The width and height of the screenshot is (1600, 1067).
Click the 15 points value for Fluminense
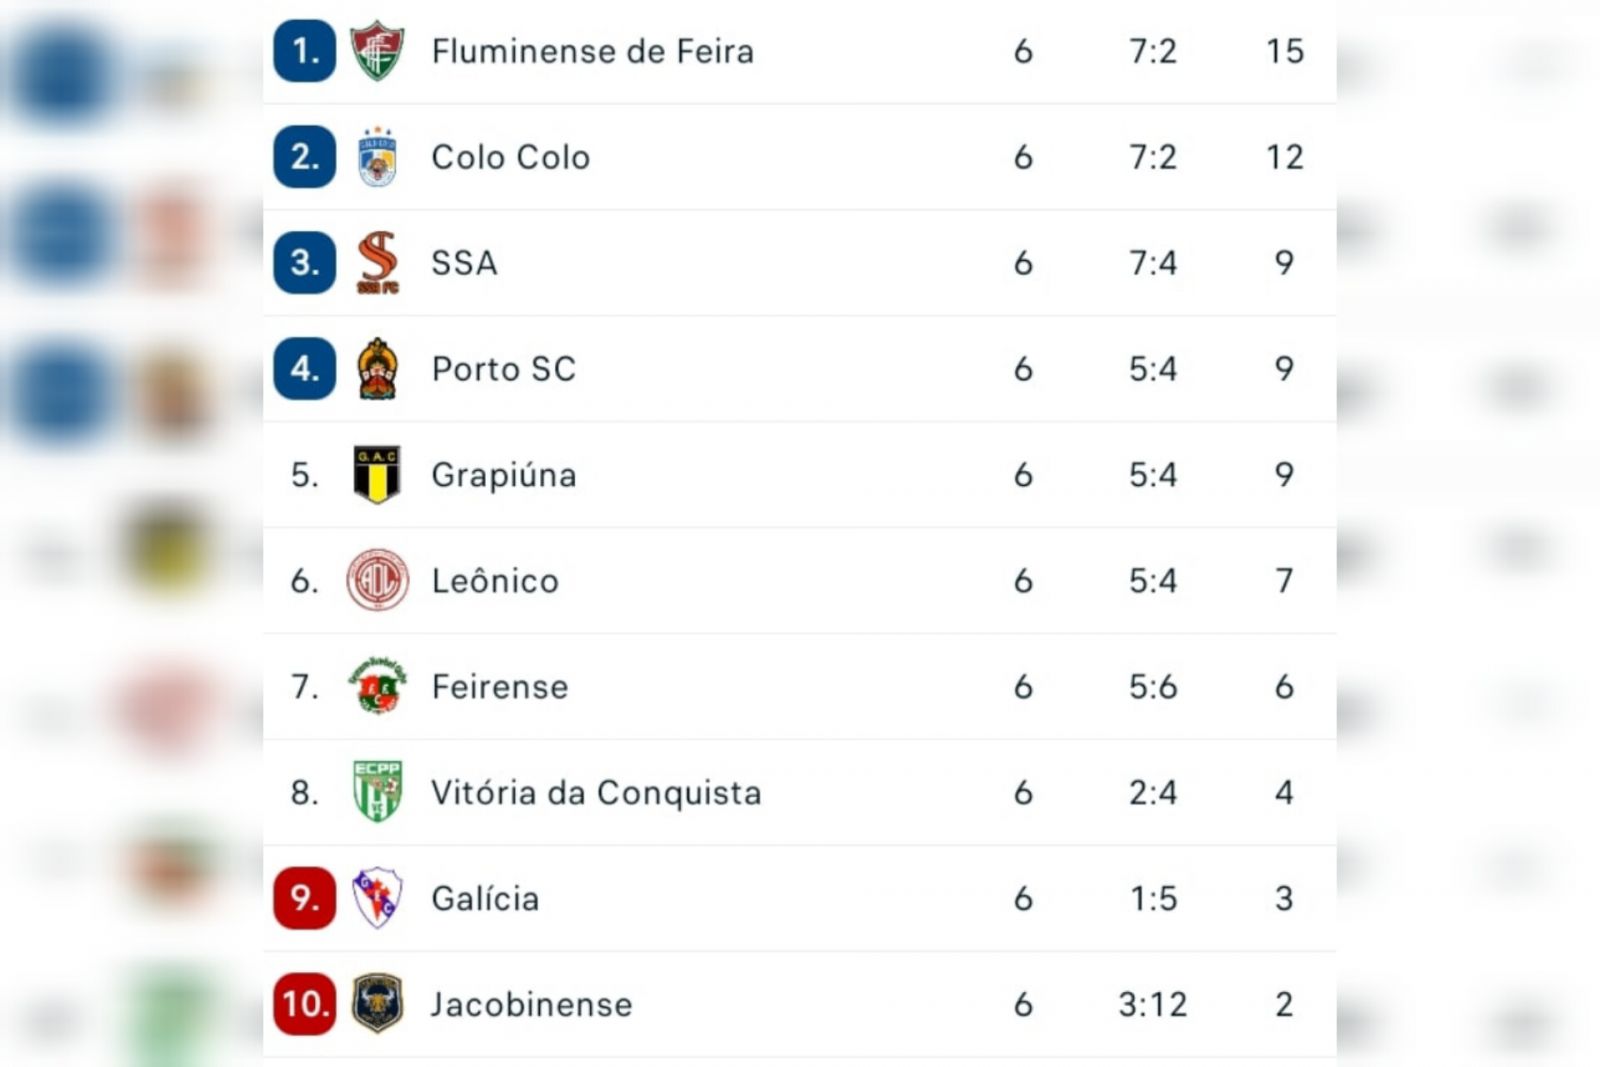pyautogui.click(x=1285, y=51)
